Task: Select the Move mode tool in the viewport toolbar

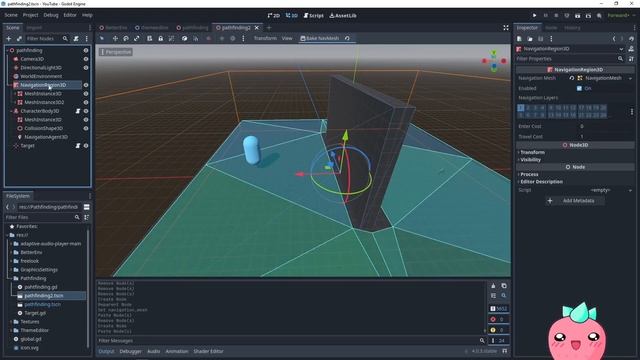Action: (x=115, y=38)
